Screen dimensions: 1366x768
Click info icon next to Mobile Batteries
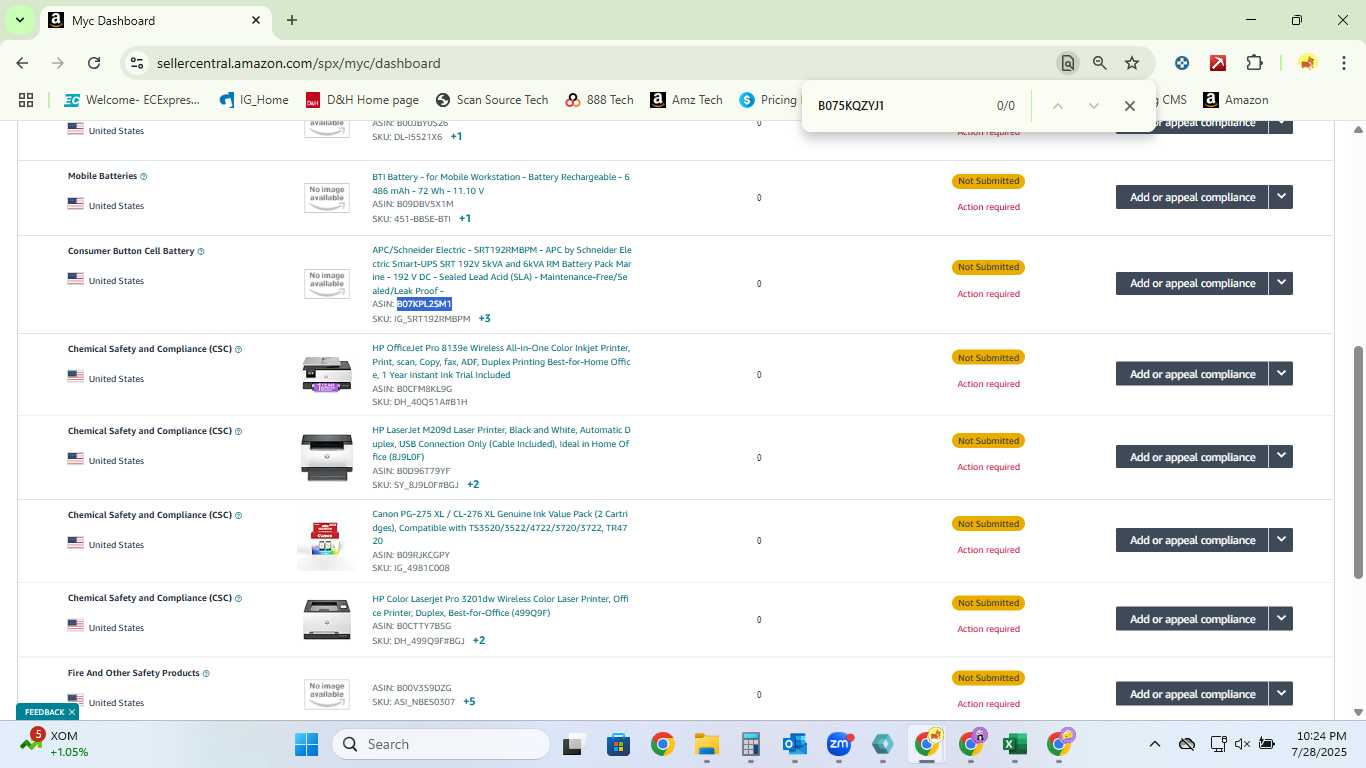coord(144,177)
